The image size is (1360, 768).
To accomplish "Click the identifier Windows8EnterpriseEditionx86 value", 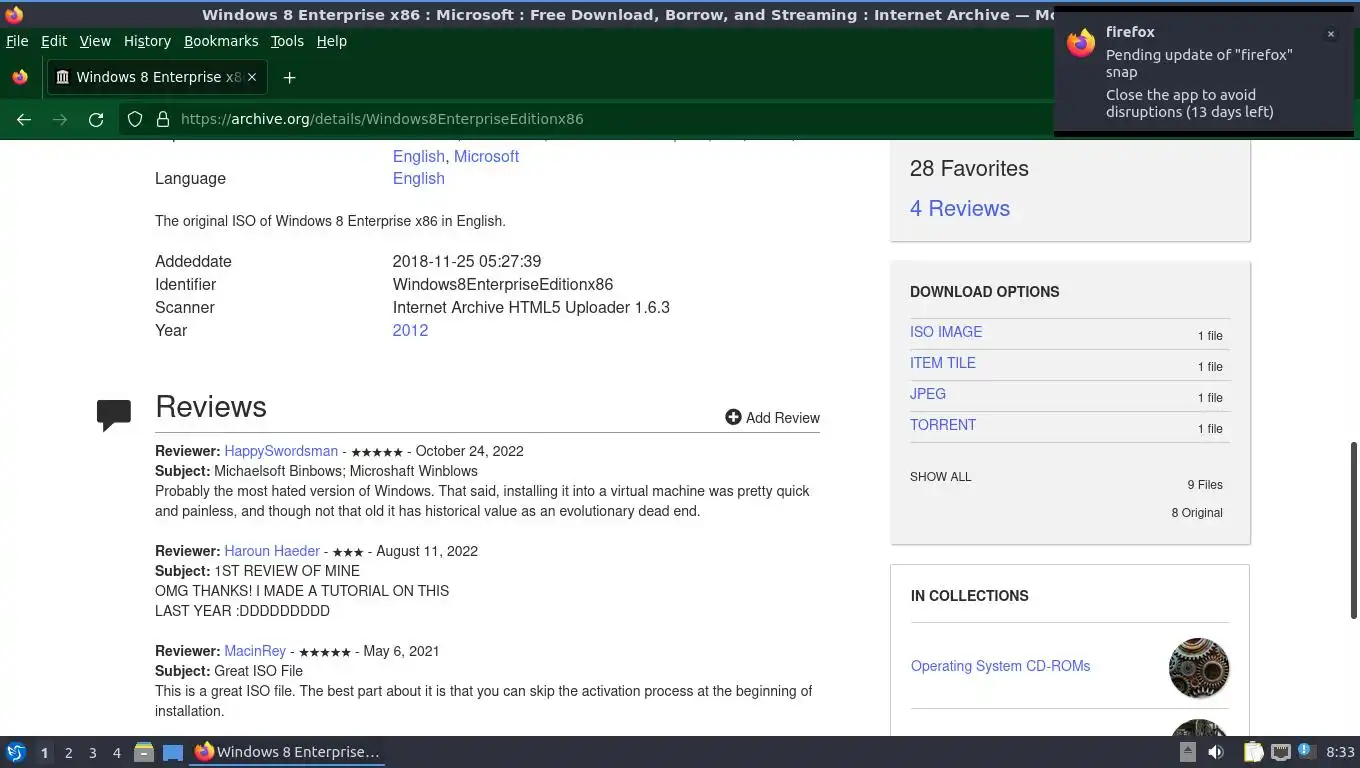I will pyautogui.click(x=503, y=284).
